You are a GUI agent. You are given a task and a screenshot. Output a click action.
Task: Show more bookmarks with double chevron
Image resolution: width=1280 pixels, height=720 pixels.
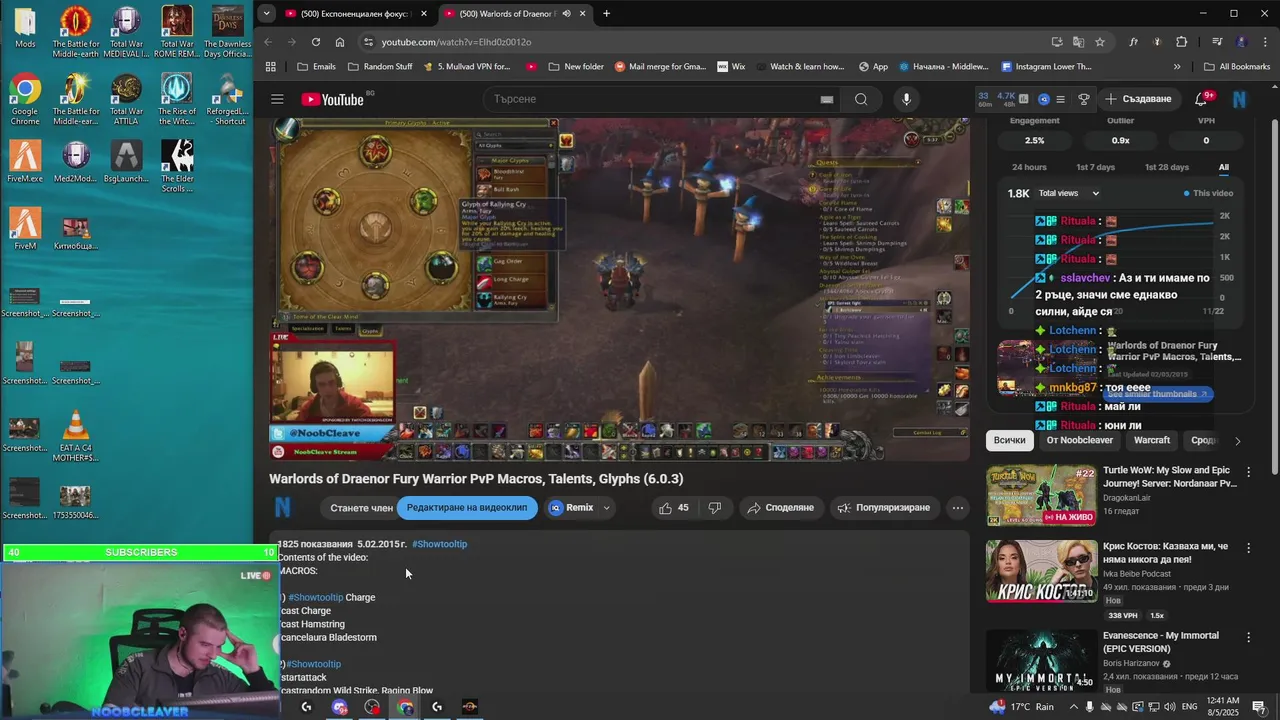point(1177,67)
